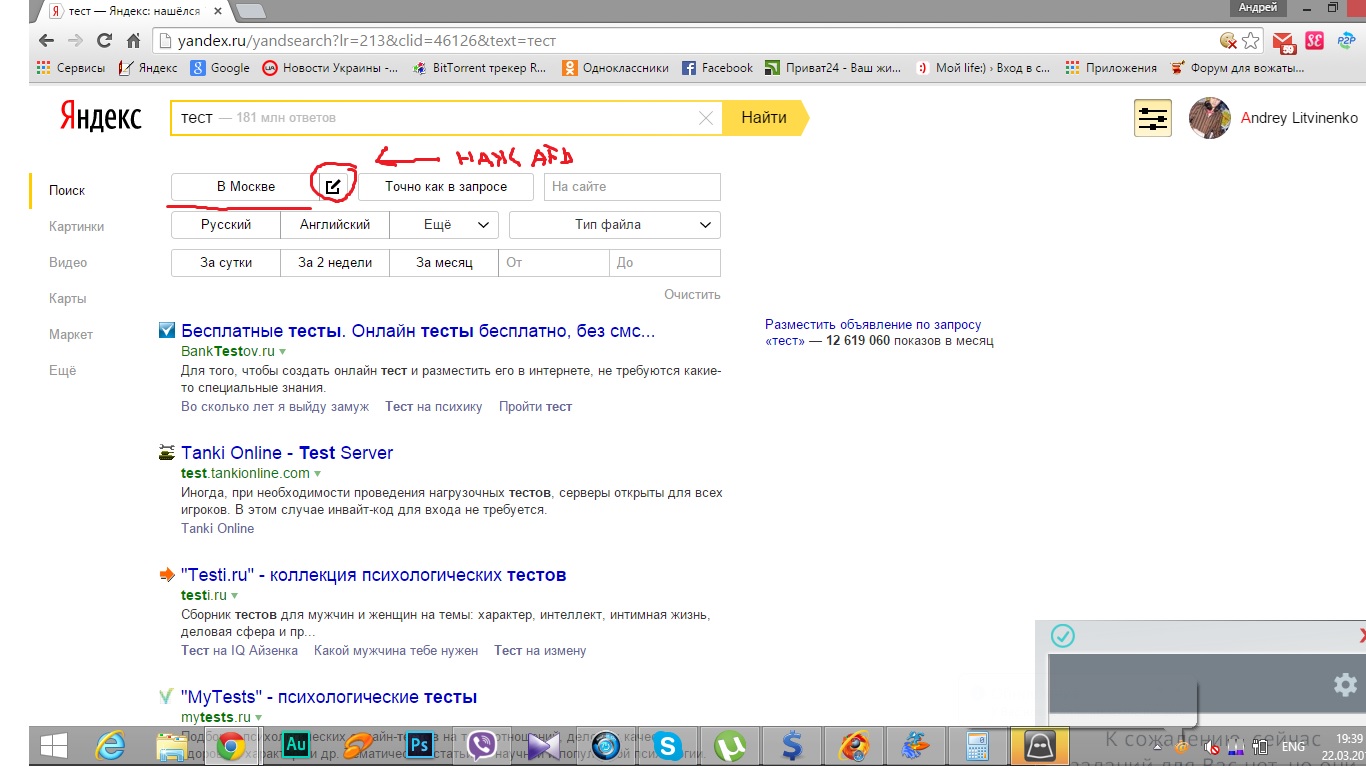The width and height of the screenshot is (1366, 768).
Task: Open the Gmail extension showing 59
Action: [1284, 42]
